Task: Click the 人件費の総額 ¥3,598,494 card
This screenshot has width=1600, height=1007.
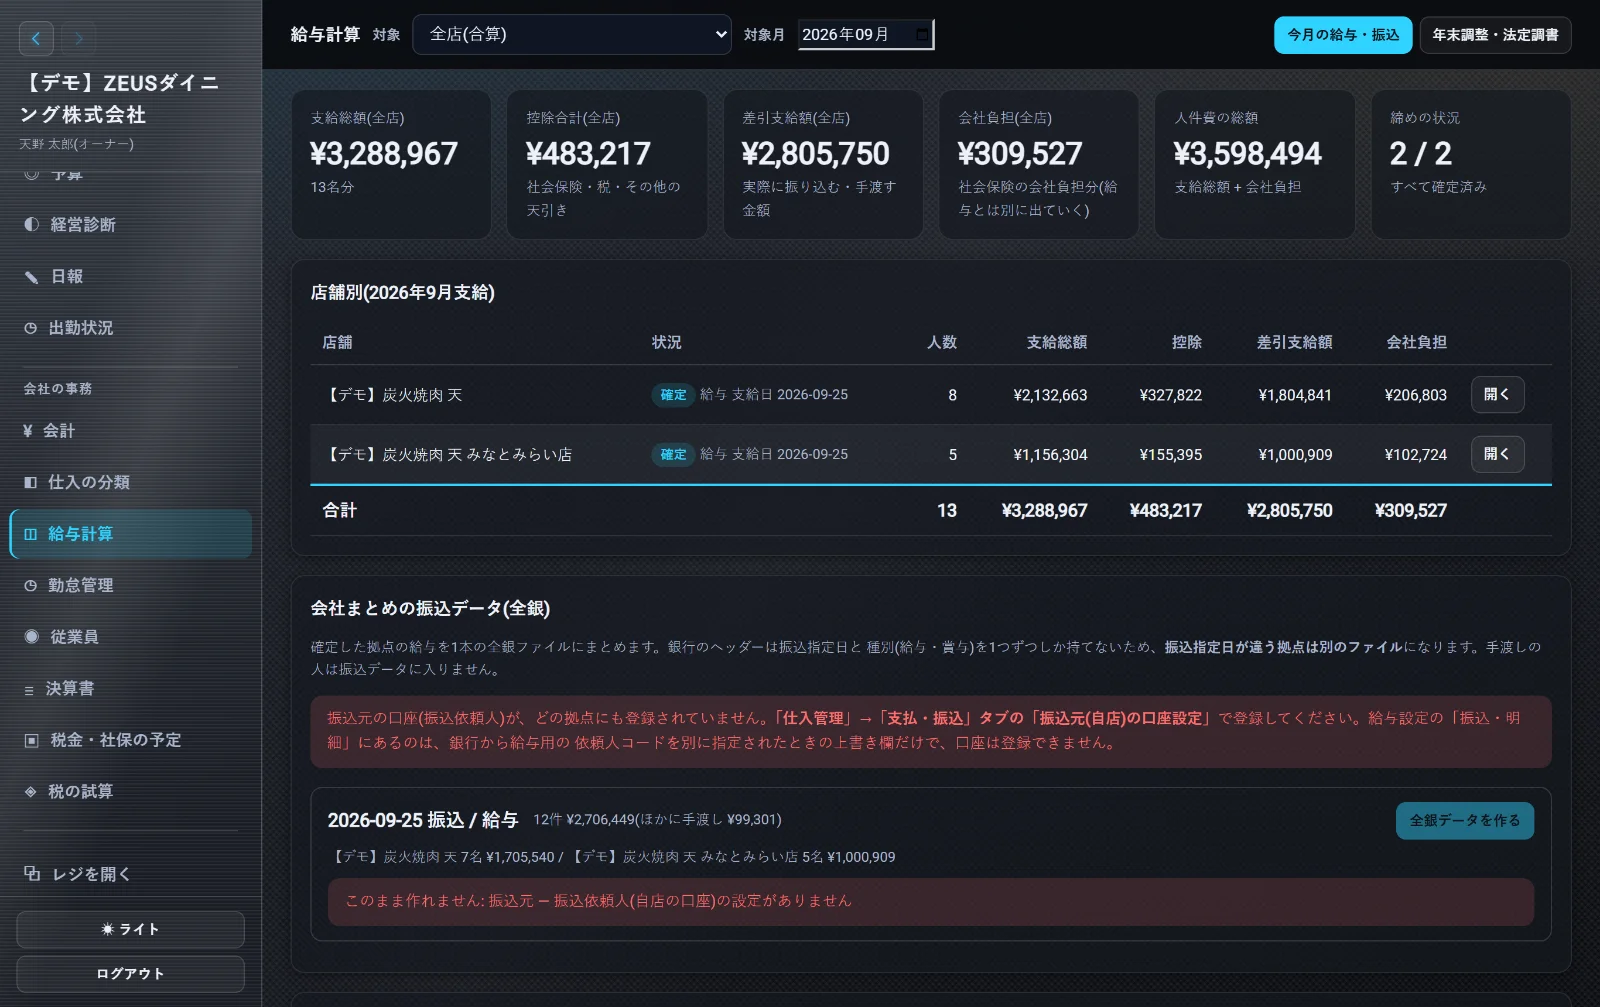Action: (x=1255, y=164)
